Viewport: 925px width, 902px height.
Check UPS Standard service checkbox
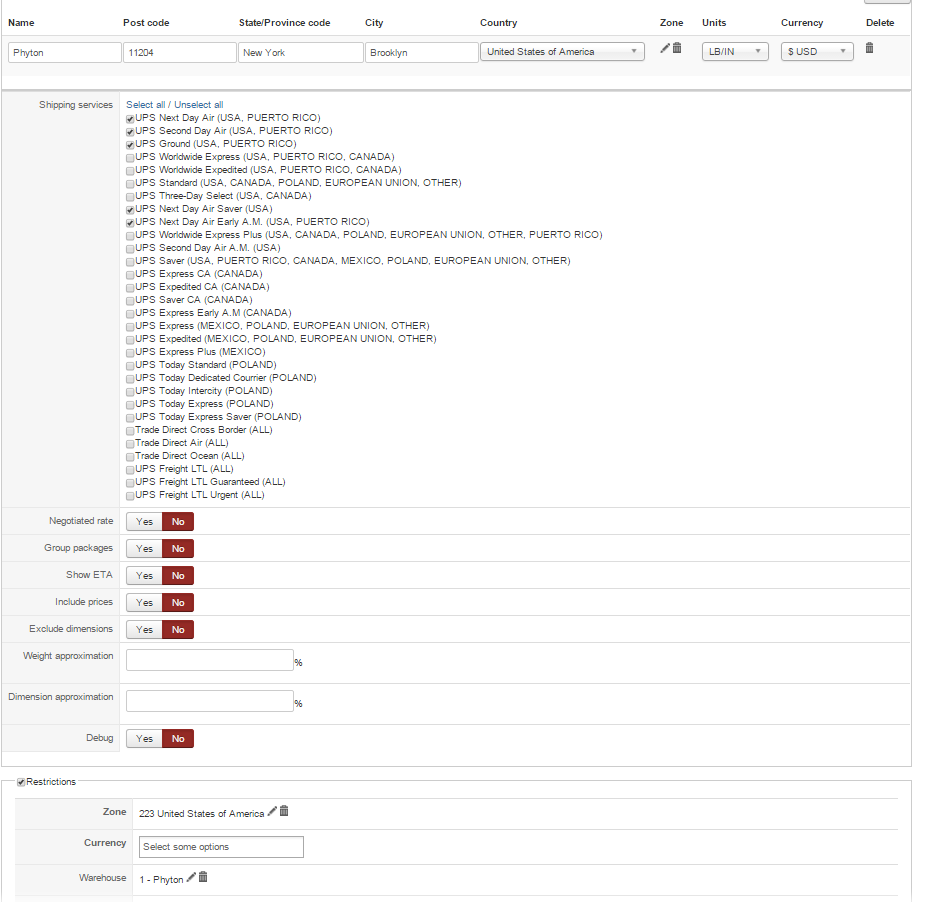click(130, 184)
